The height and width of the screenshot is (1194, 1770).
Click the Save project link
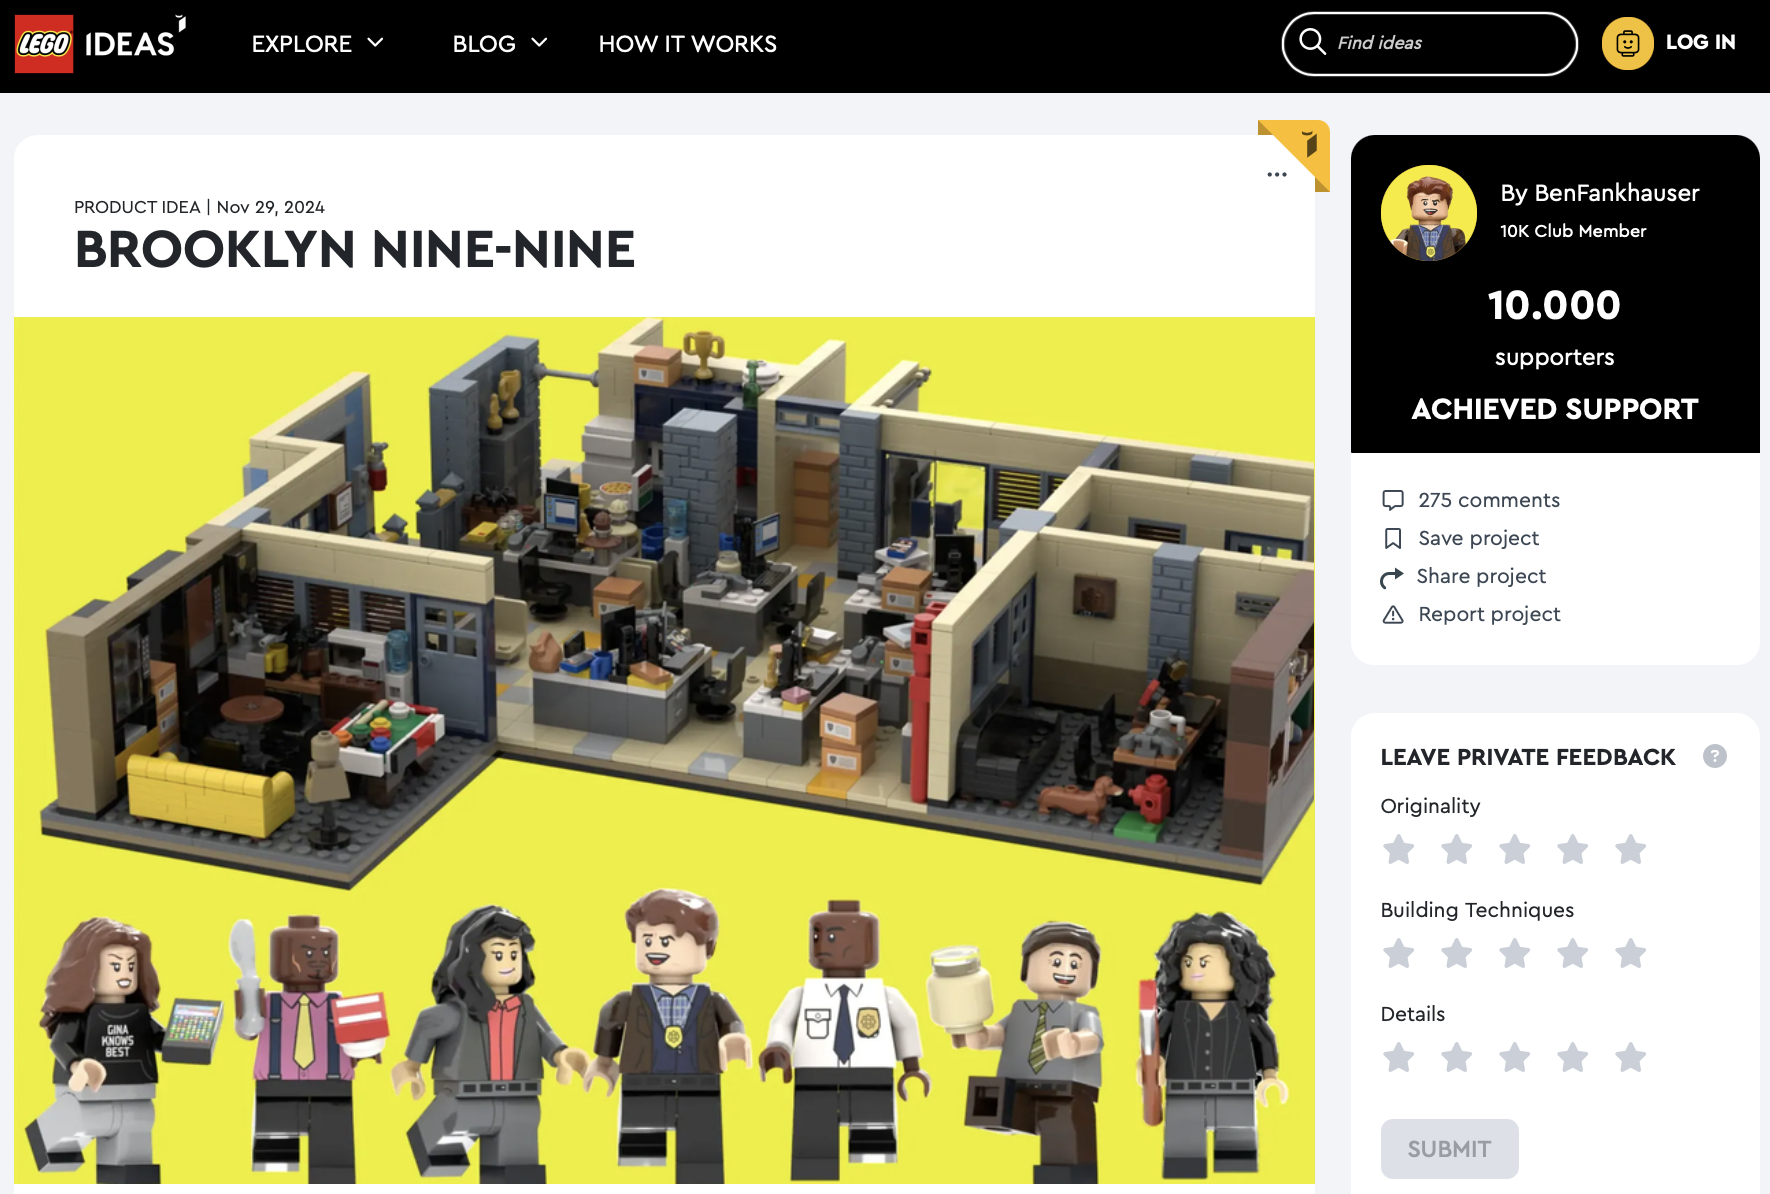(x=1478, y=538)
